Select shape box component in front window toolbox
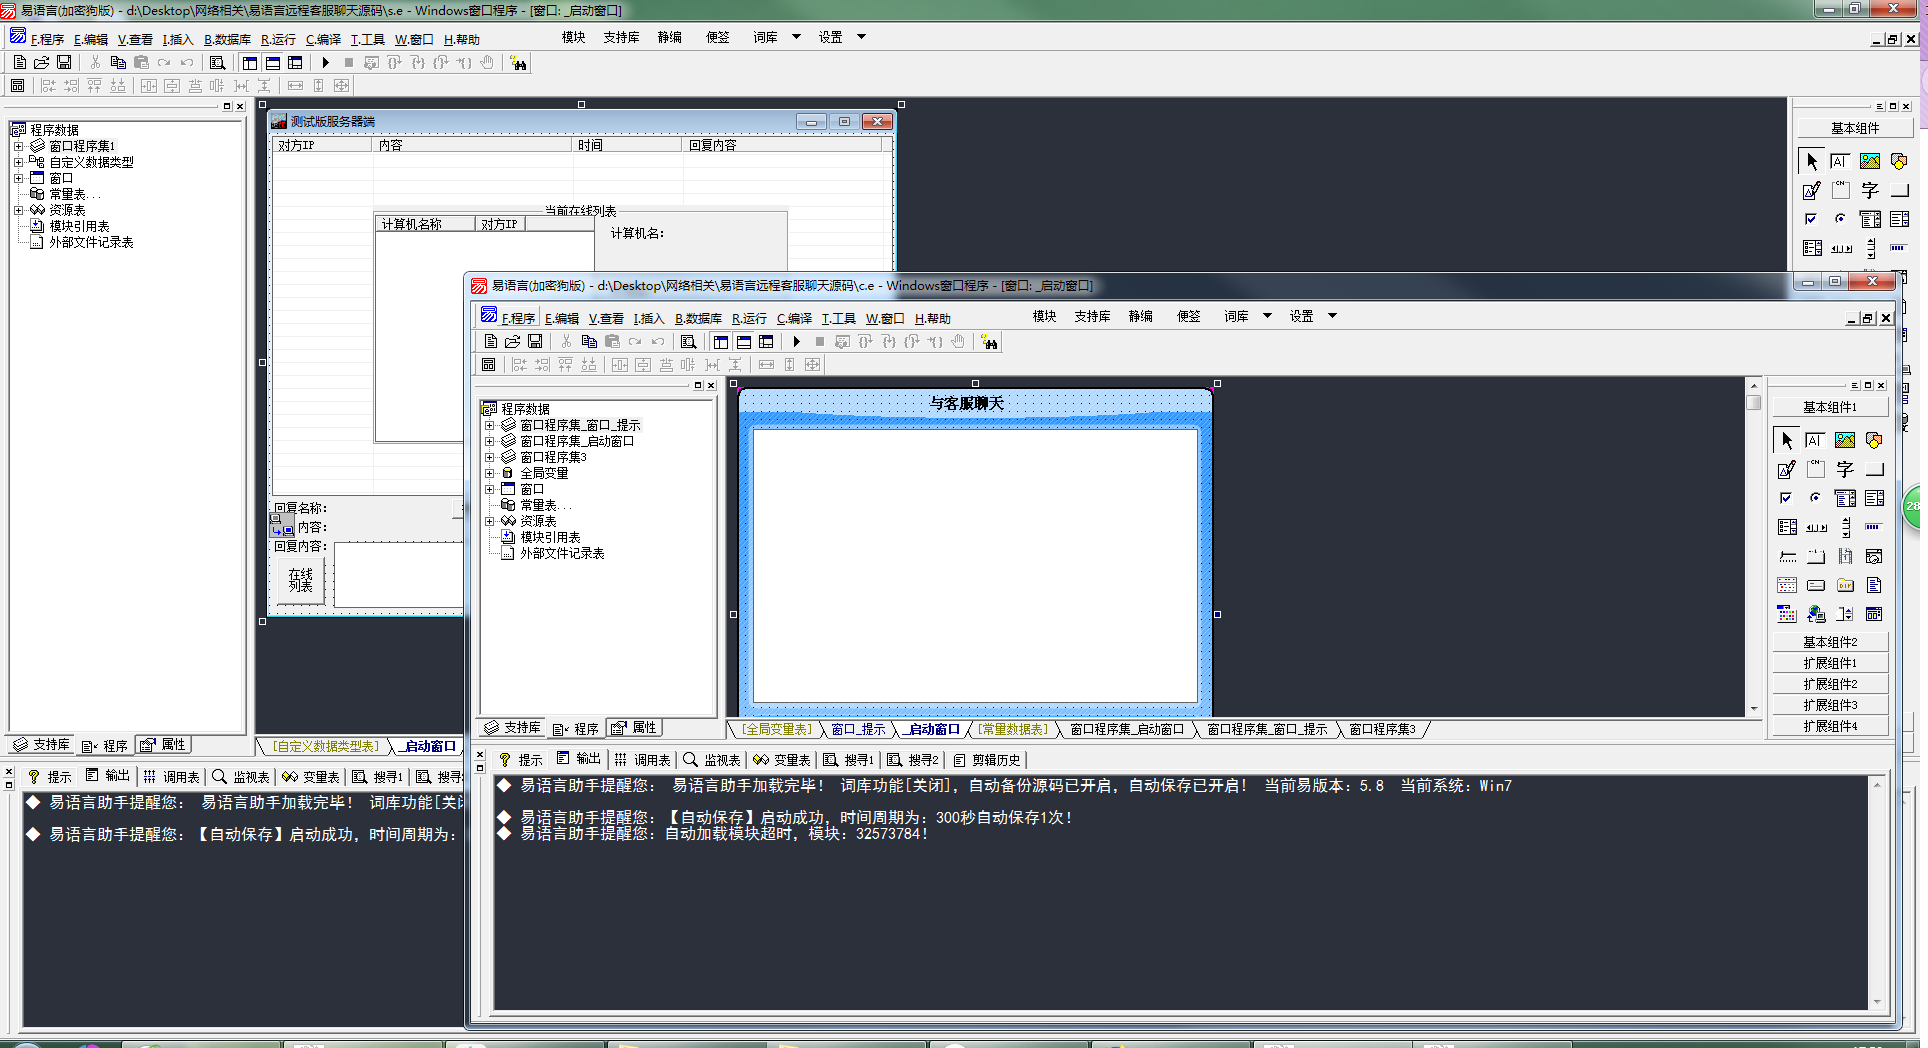Image resolution: width=1928 pixels, height=1048 pixels. 1874,440
